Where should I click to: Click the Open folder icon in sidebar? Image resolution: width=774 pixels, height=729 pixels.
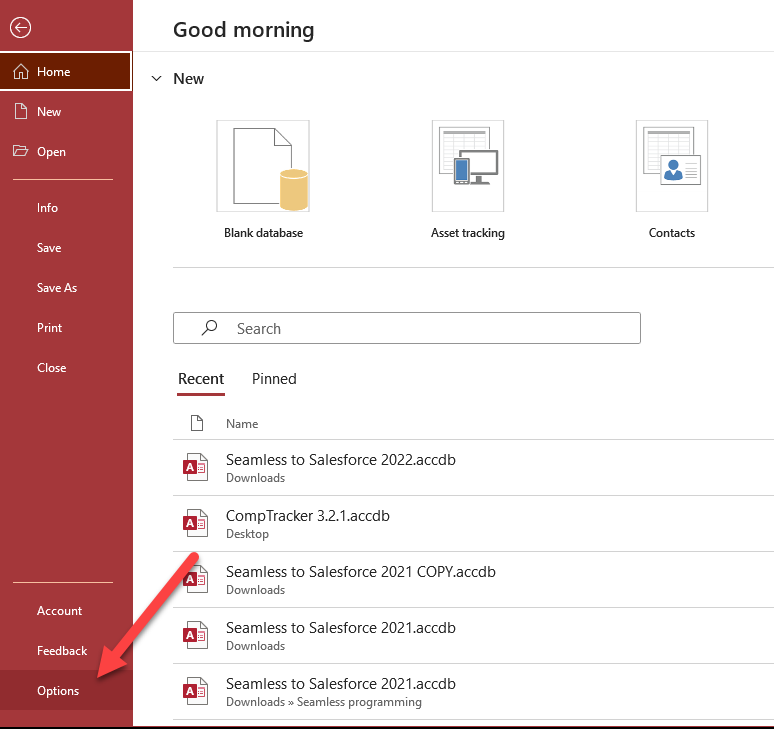click(x=20, y=152)
